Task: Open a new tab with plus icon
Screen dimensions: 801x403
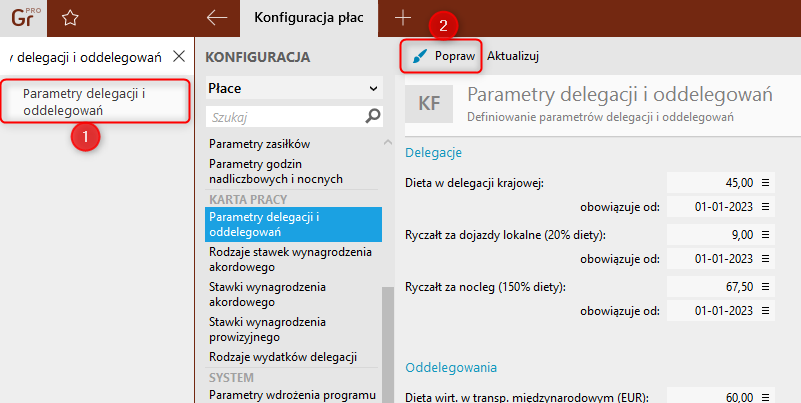Action: (402, 18)
